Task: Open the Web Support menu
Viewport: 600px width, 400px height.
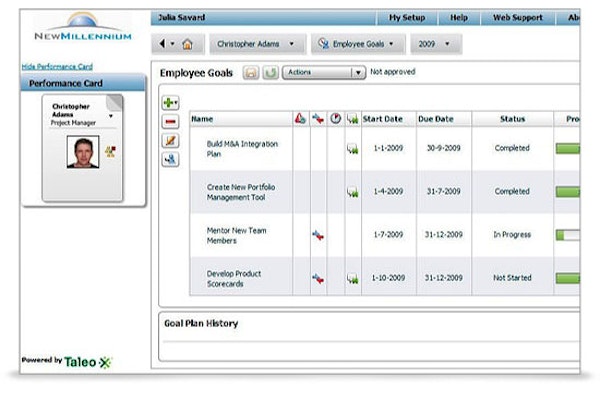Action: 517,18
